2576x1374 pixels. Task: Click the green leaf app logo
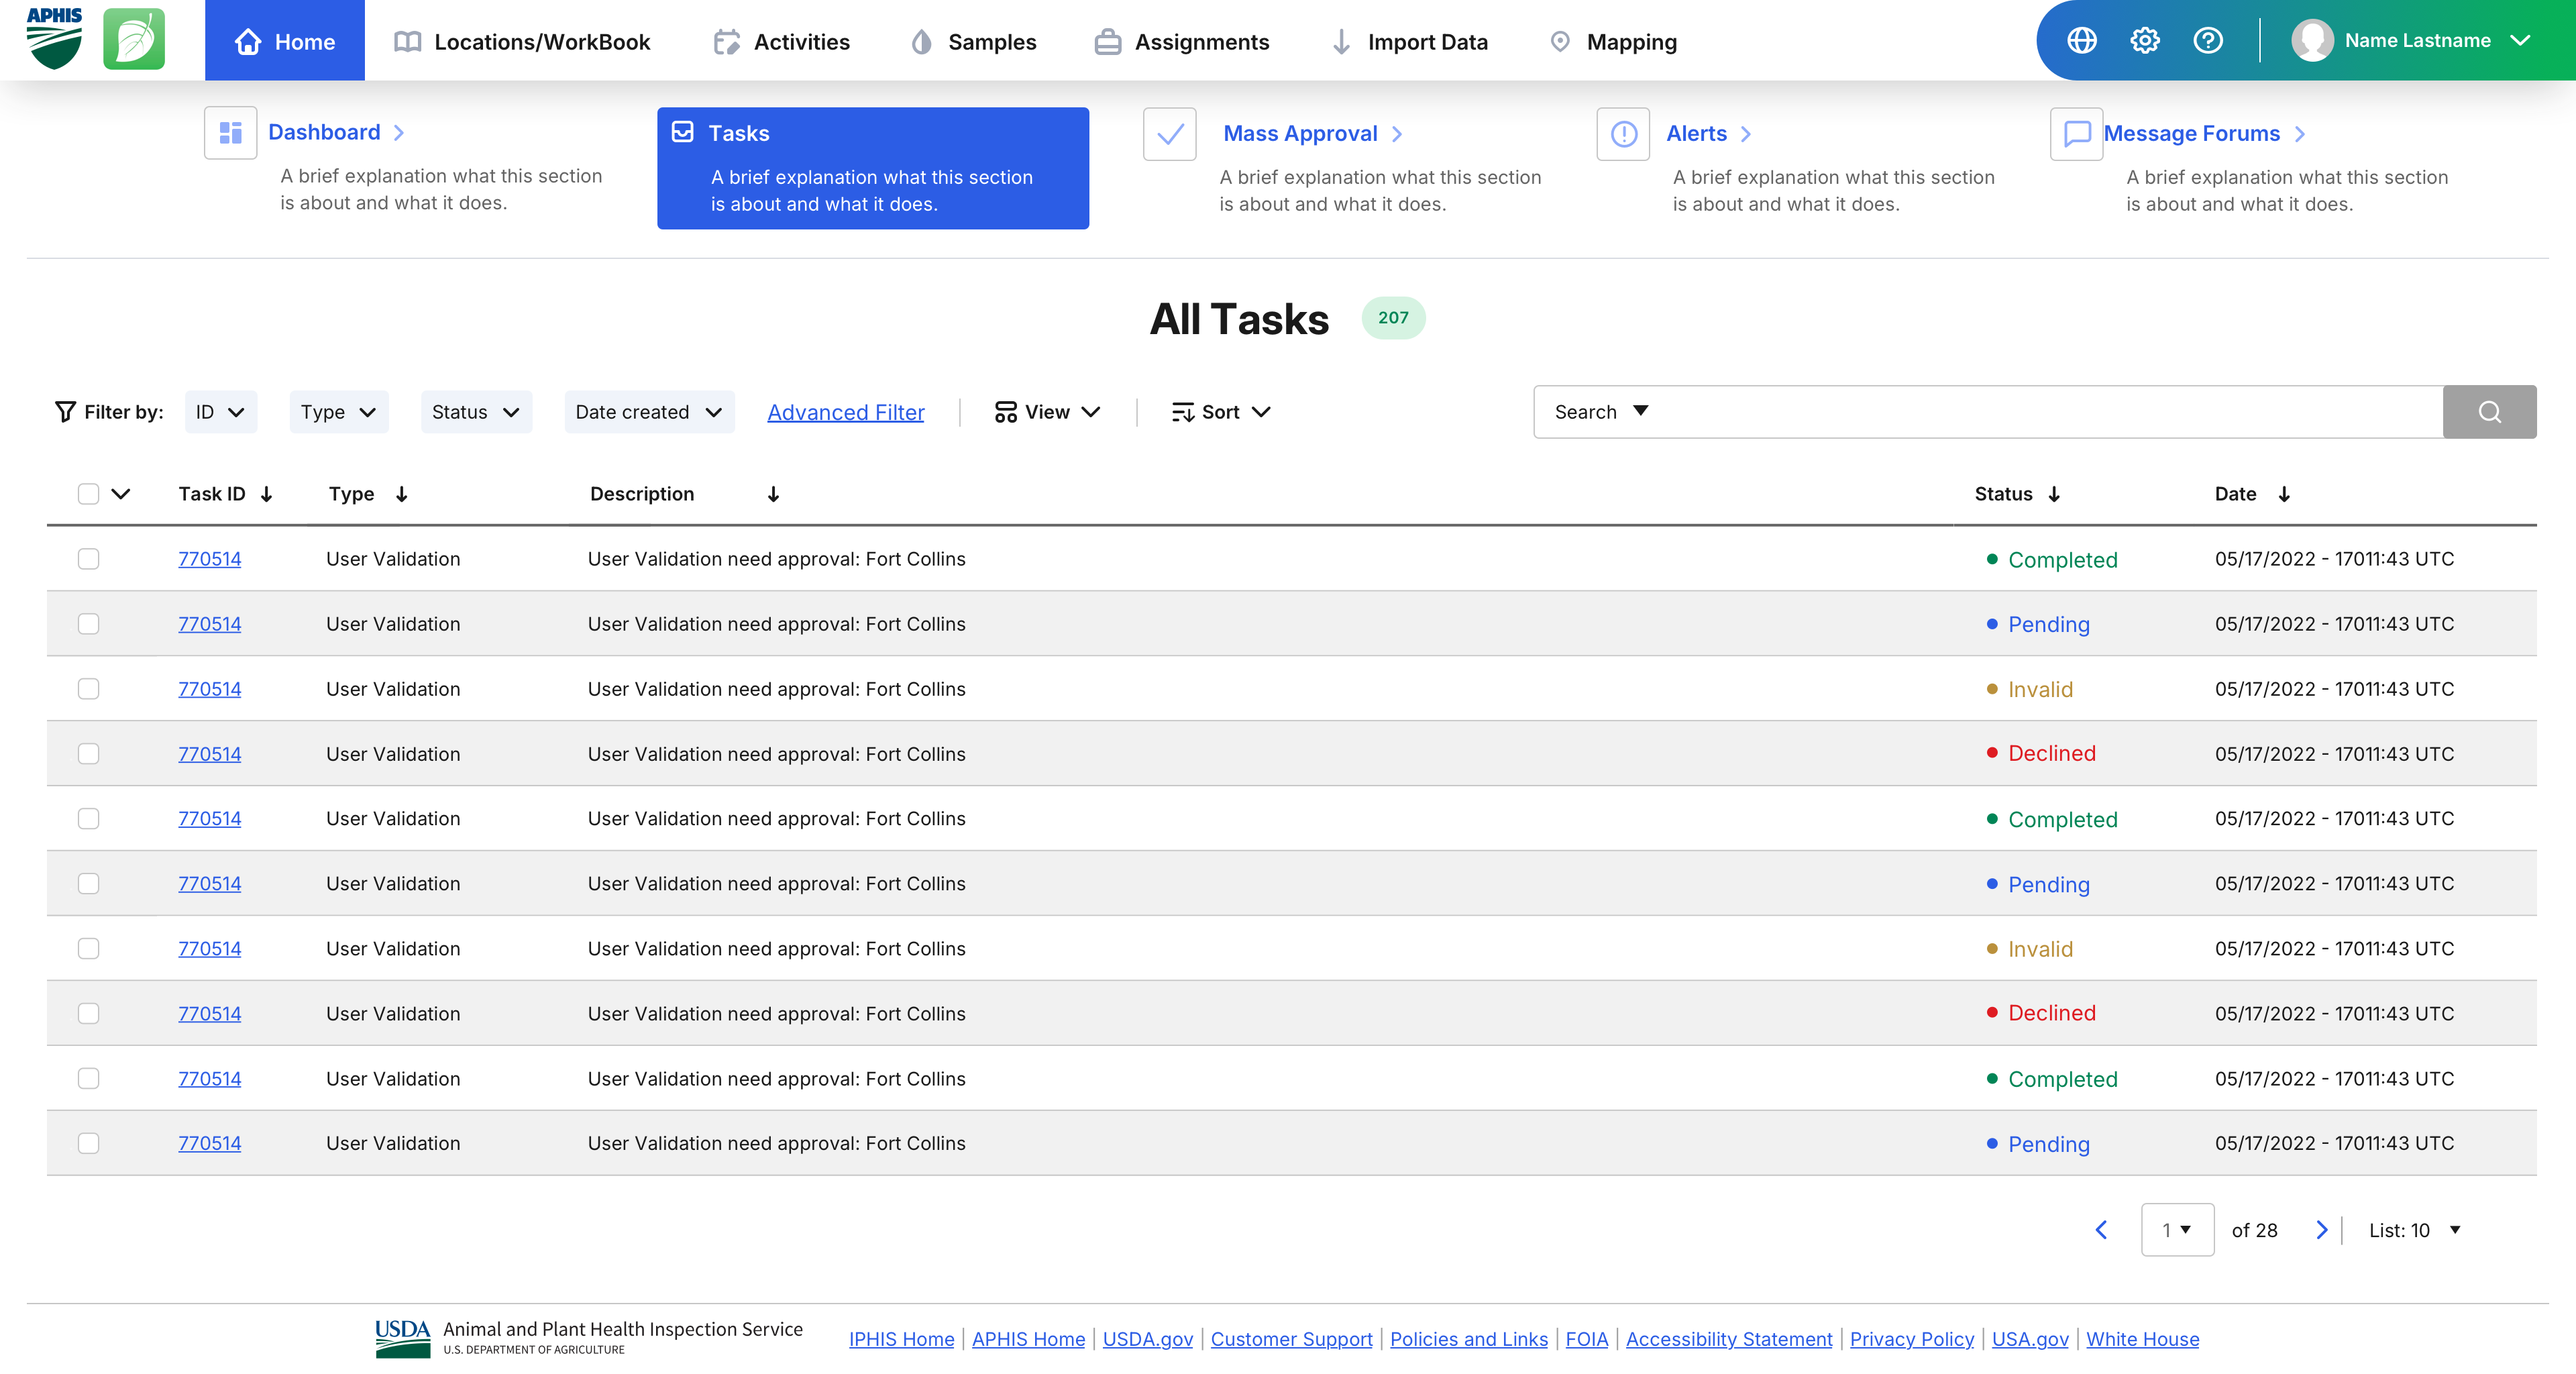(x=134, y=40)
